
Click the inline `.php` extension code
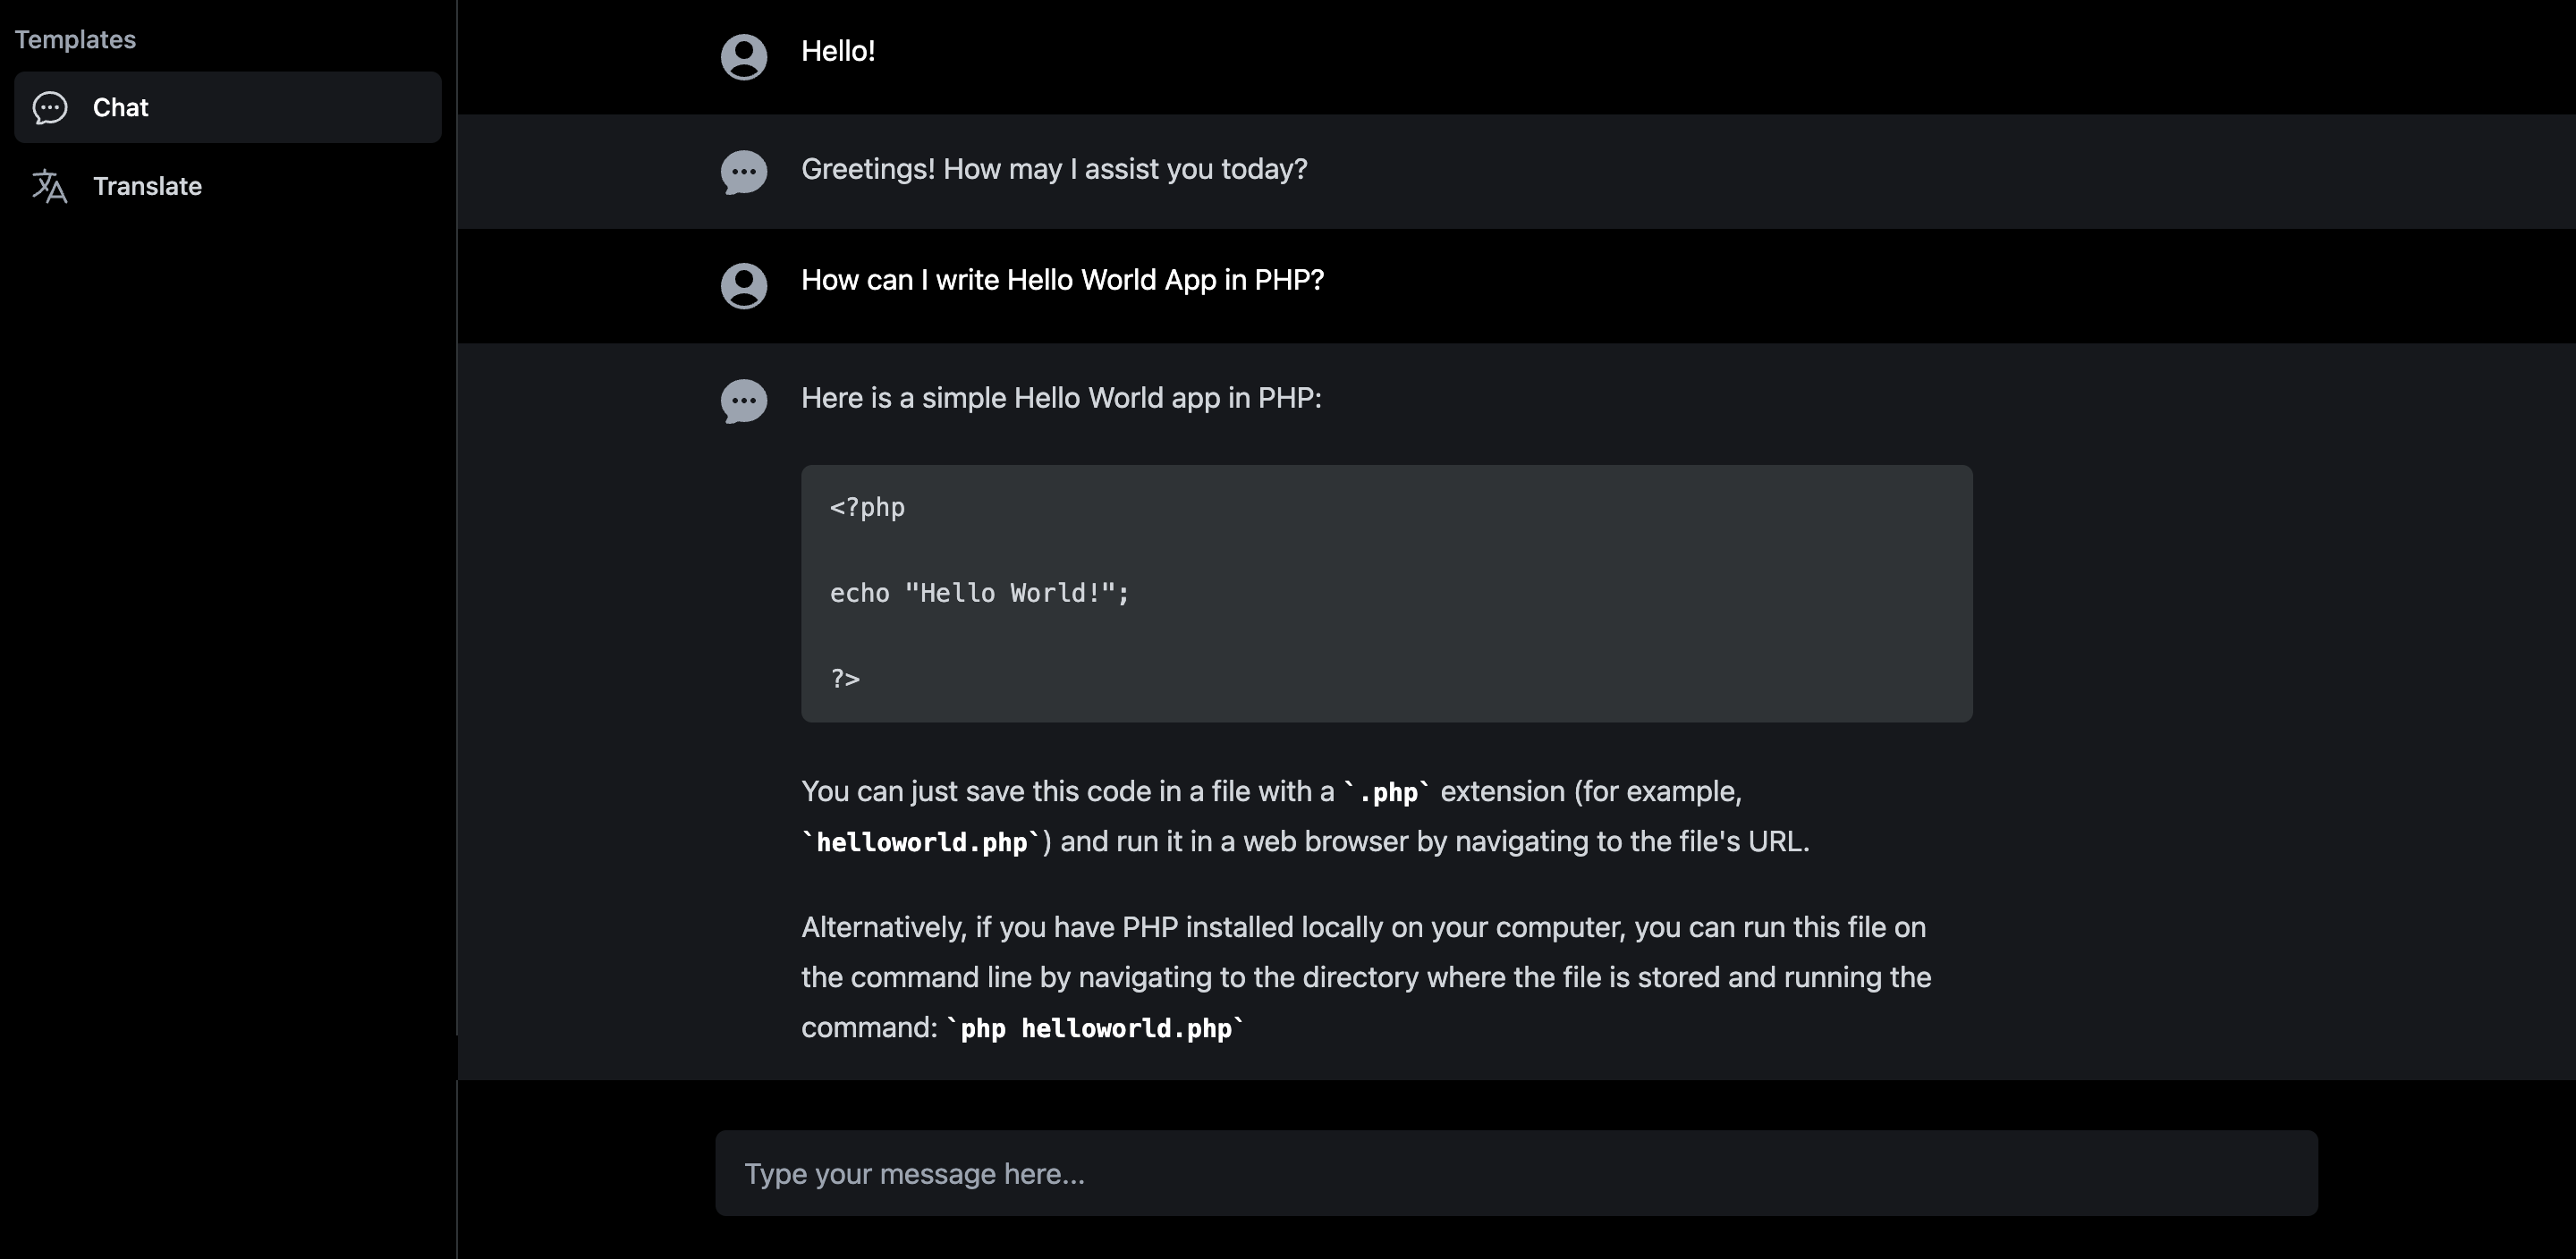click(x=1387, y=792)
